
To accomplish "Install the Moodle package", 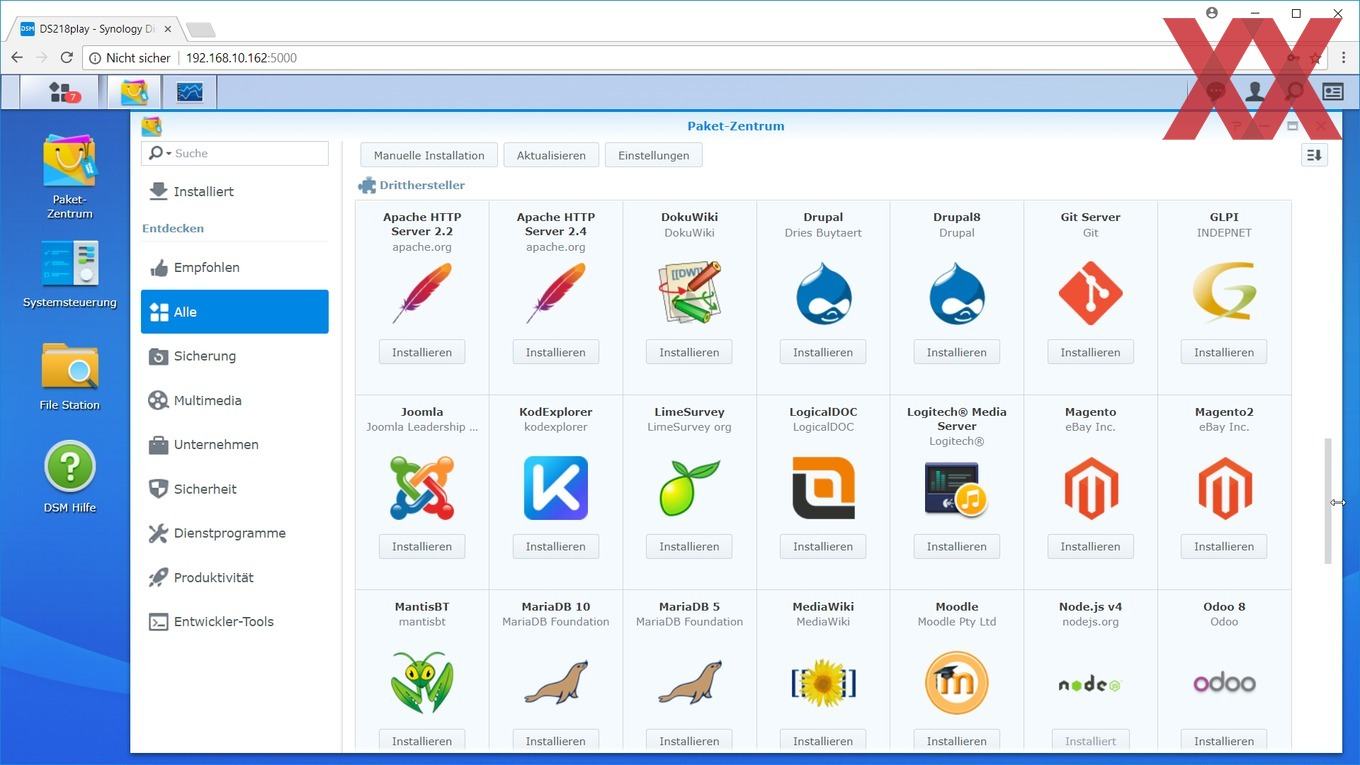I will [957, 741].
